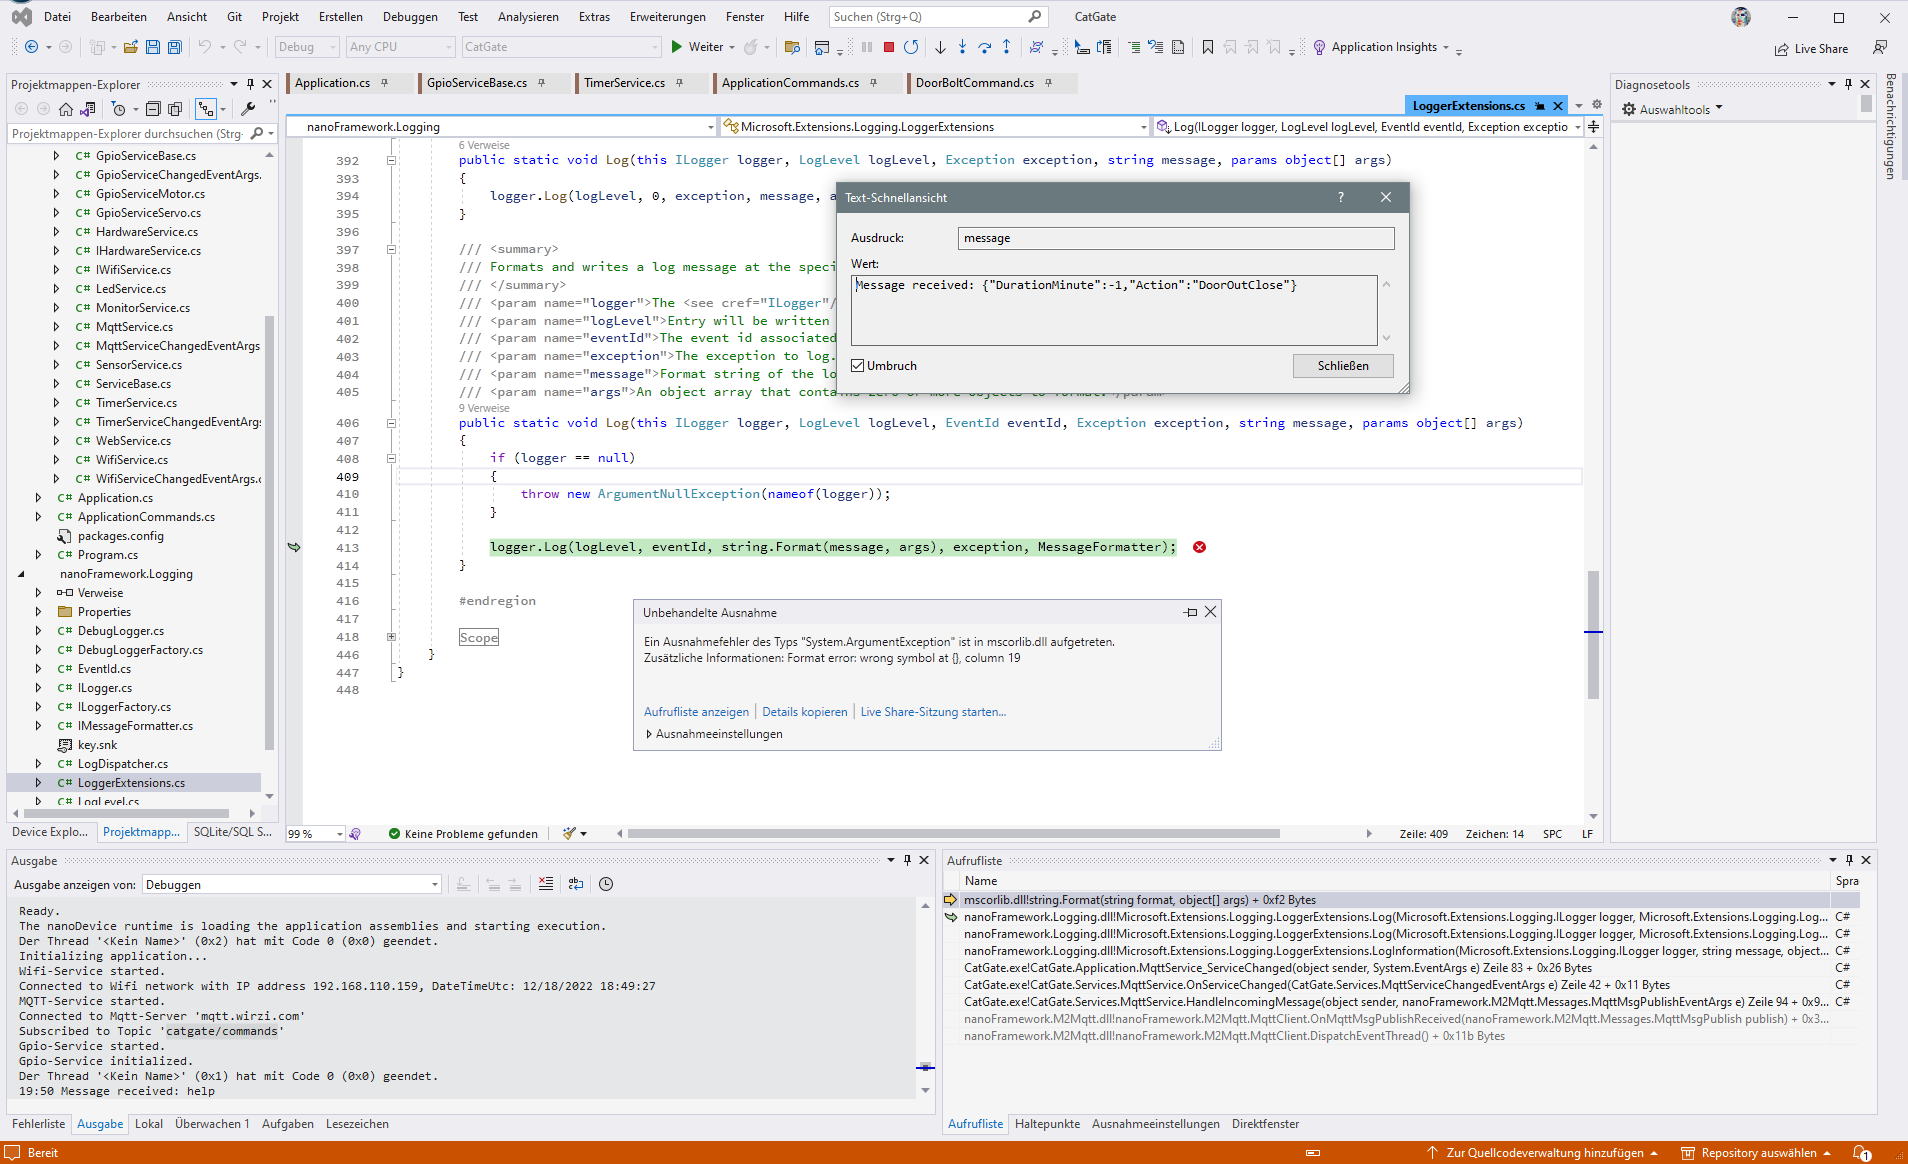Enable the Umbruch checkbox
The width and height of the screenshot is (1908, 1164).
pos(858,365)
